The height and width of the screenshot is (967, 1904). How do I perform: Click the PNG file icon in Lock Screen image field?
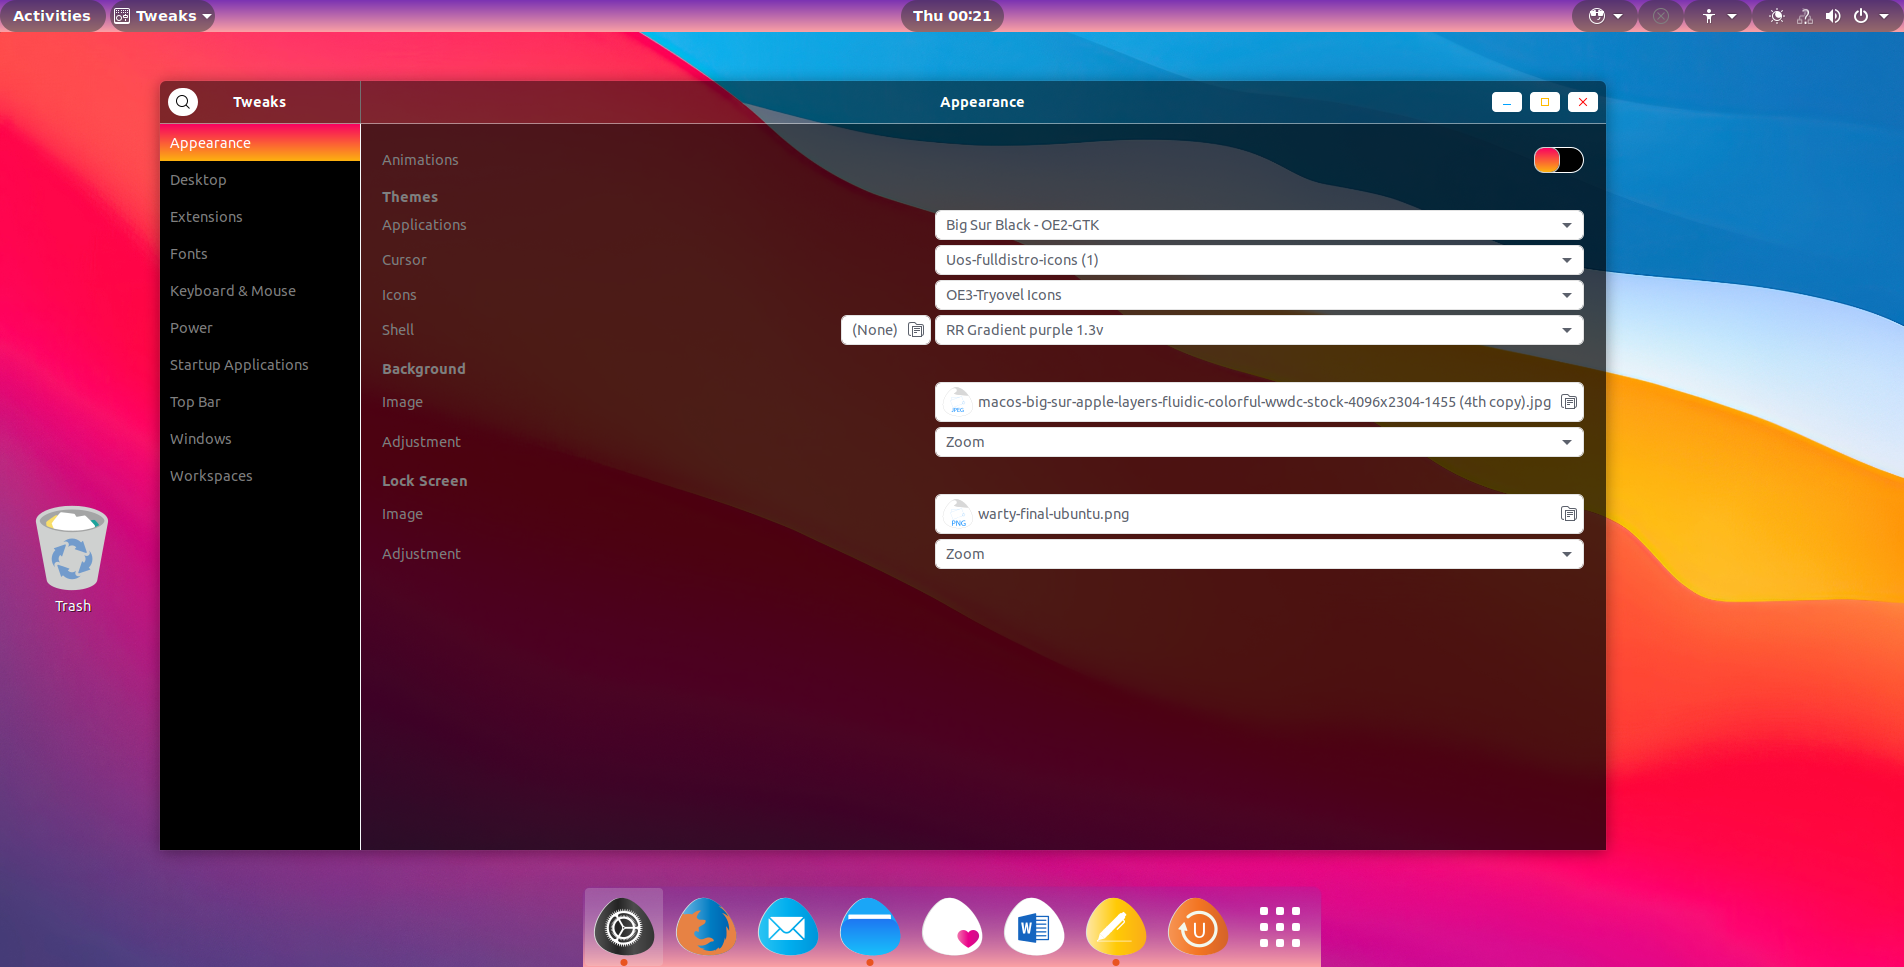pyautogui.click(x=957, y=514)
